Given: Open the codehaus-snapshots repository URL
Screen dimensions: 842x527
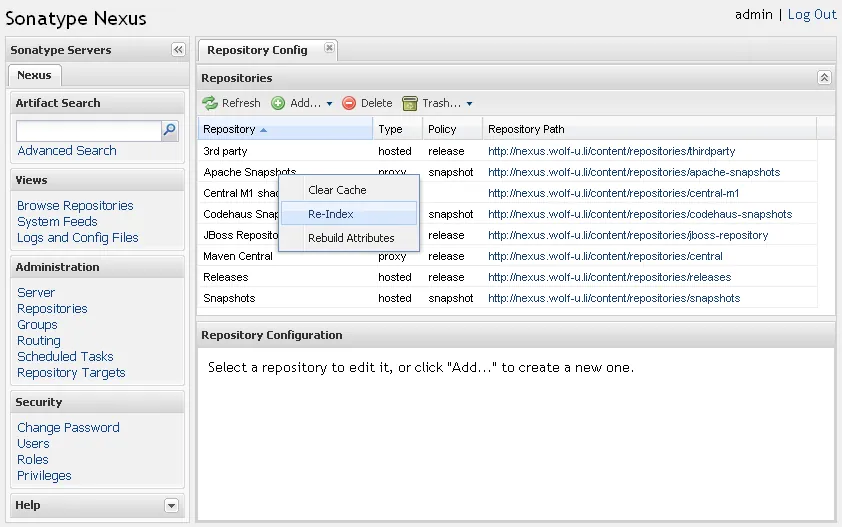Looking at the screenshot, I should coord(640,214).
